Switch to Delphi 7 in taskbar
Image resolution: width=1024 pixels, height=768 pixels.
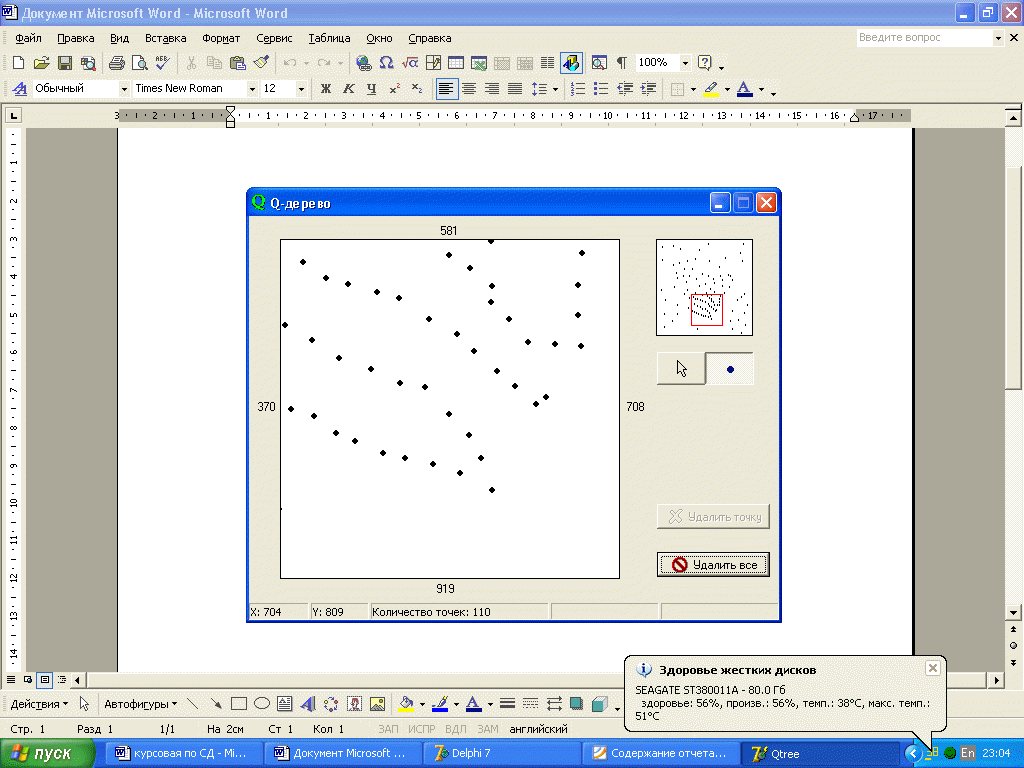tap(501, 753)
